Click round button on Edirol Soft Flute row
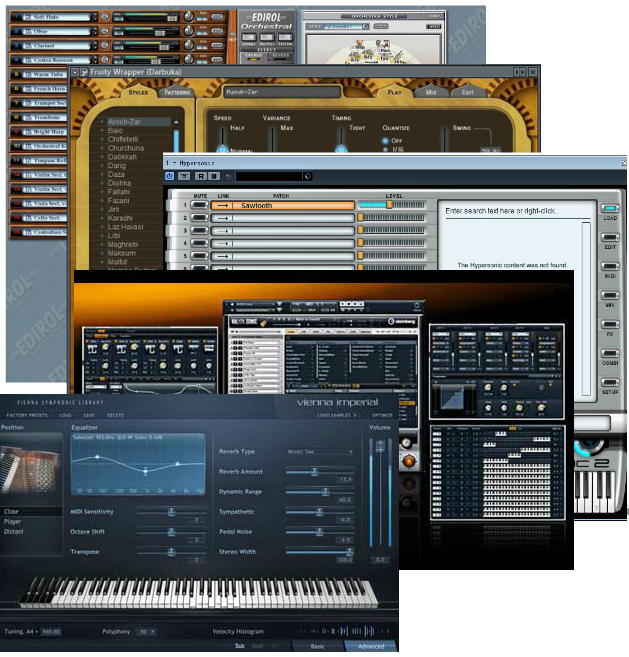The image size is (629, 657). pyautogui.click(x=105, y=16)
